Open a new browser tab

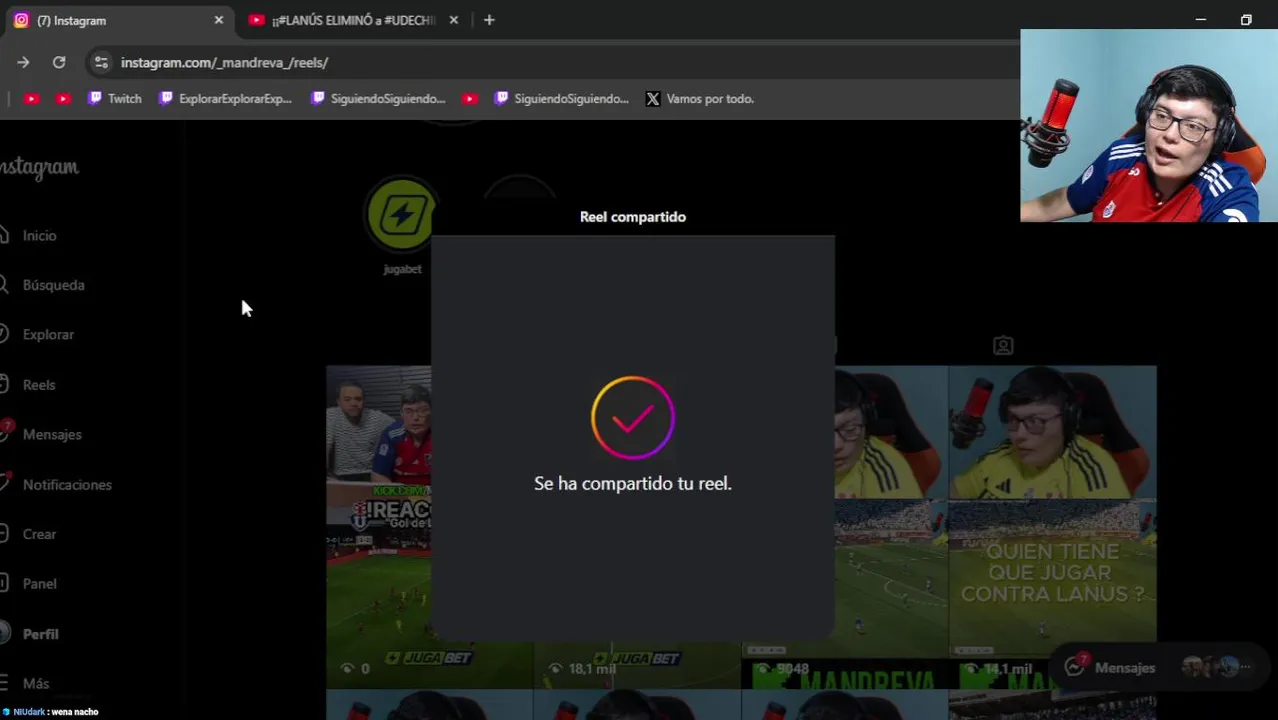point(489,20)
